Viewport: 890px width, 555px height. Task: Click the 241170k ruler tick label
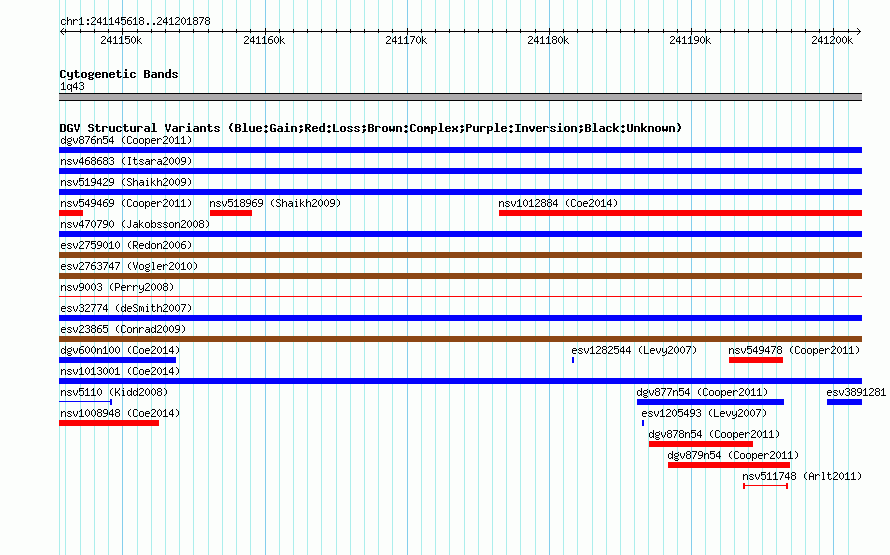point(406,40)
